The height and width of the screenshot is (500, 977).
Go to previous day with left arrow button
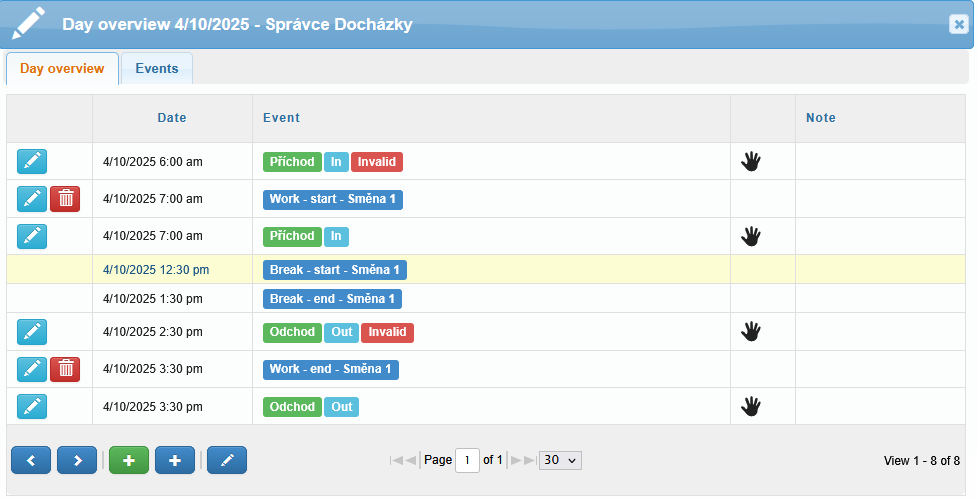pyautogui.click(x=31, y=460)
